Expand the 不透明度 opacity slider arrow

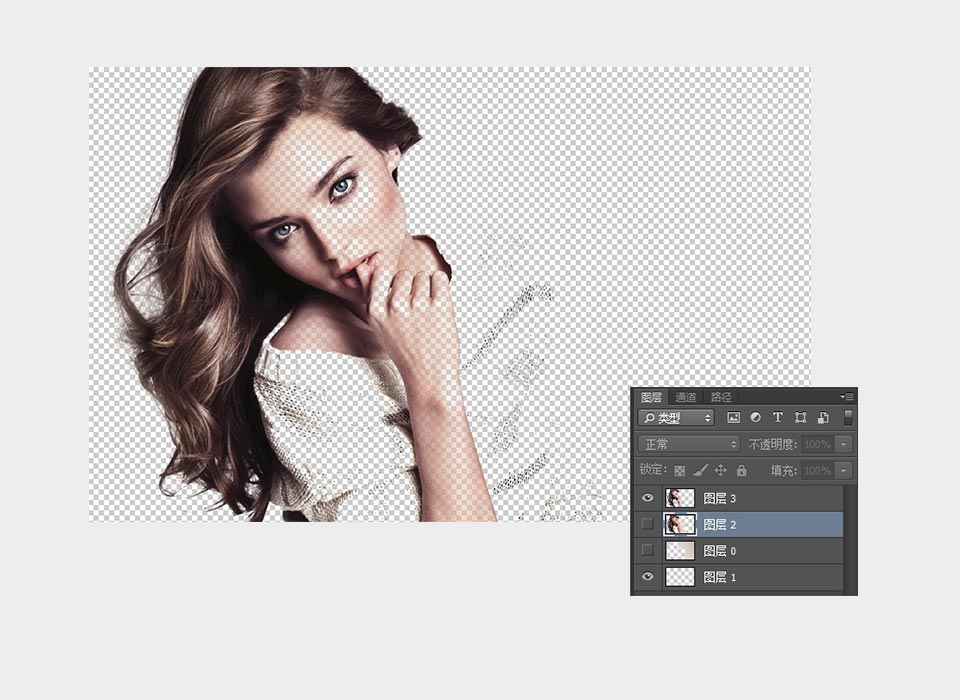845,444
